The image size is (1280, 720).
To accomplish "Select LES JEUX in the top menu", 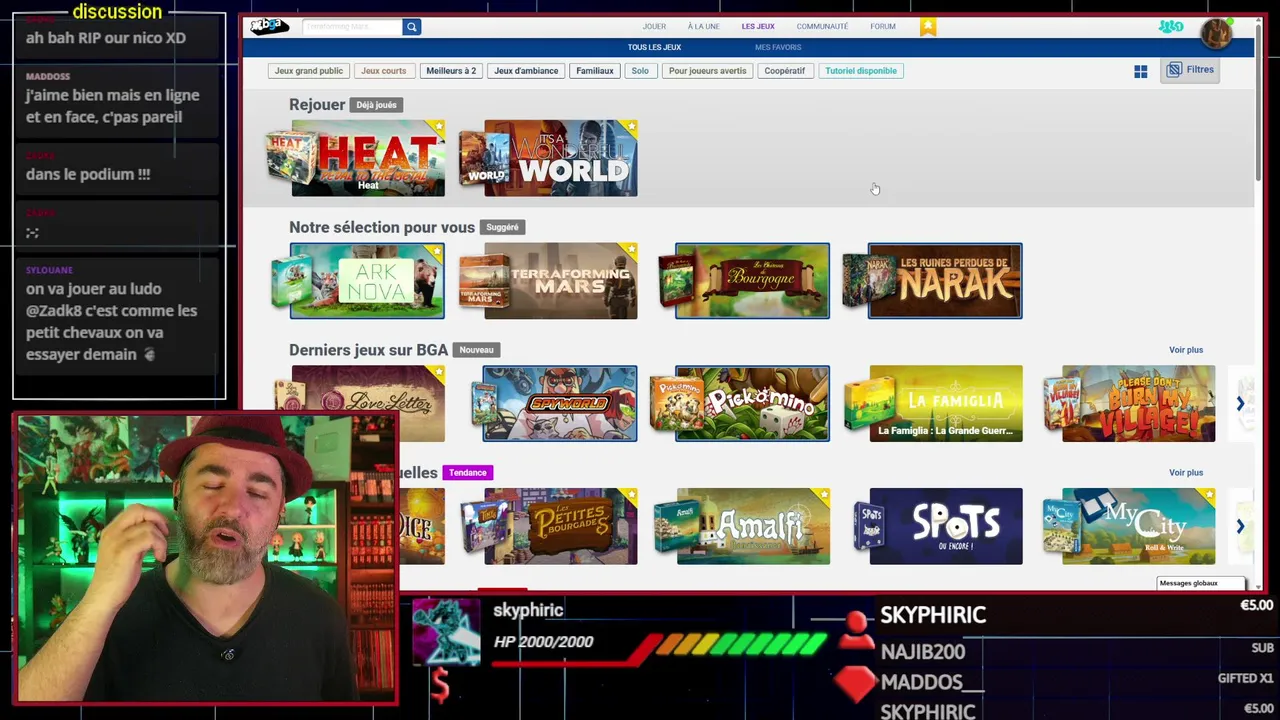I will 758,27.
